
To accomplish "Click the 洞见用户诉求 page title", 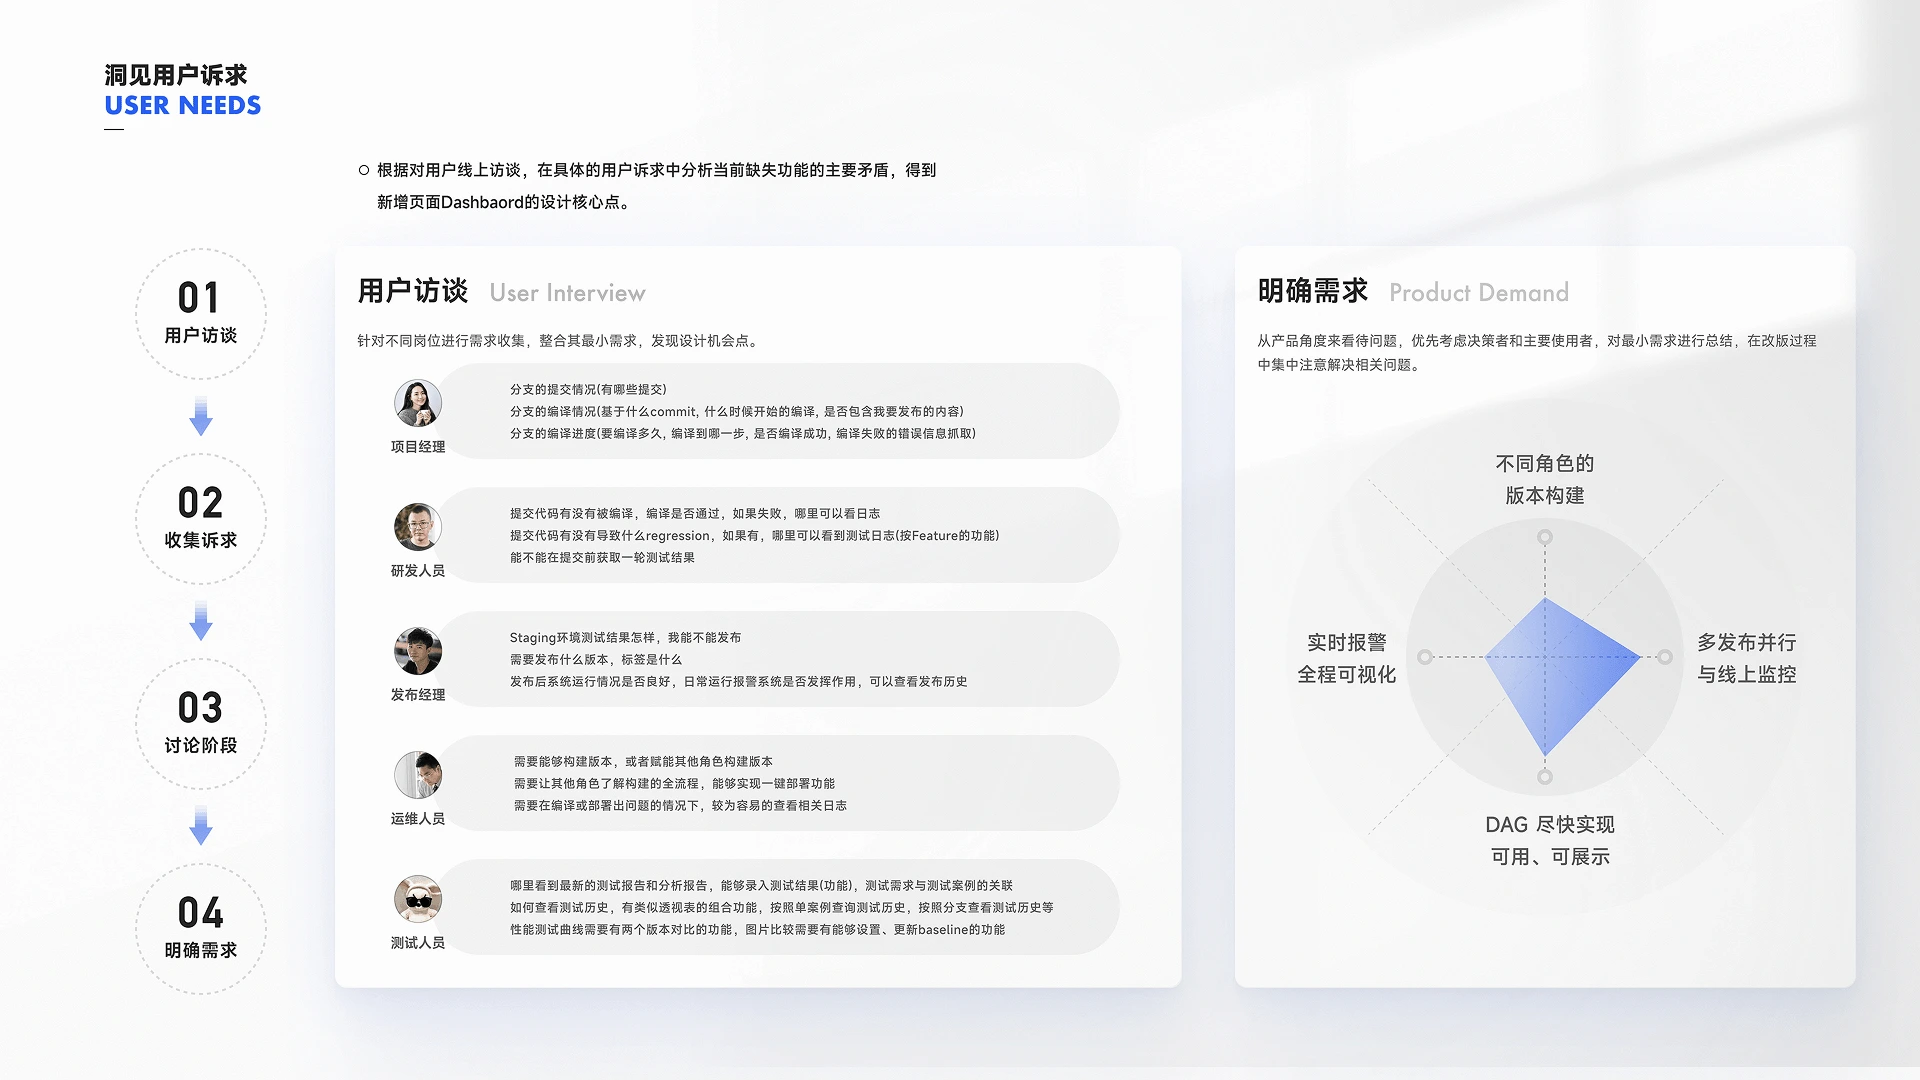I will 176,75.
